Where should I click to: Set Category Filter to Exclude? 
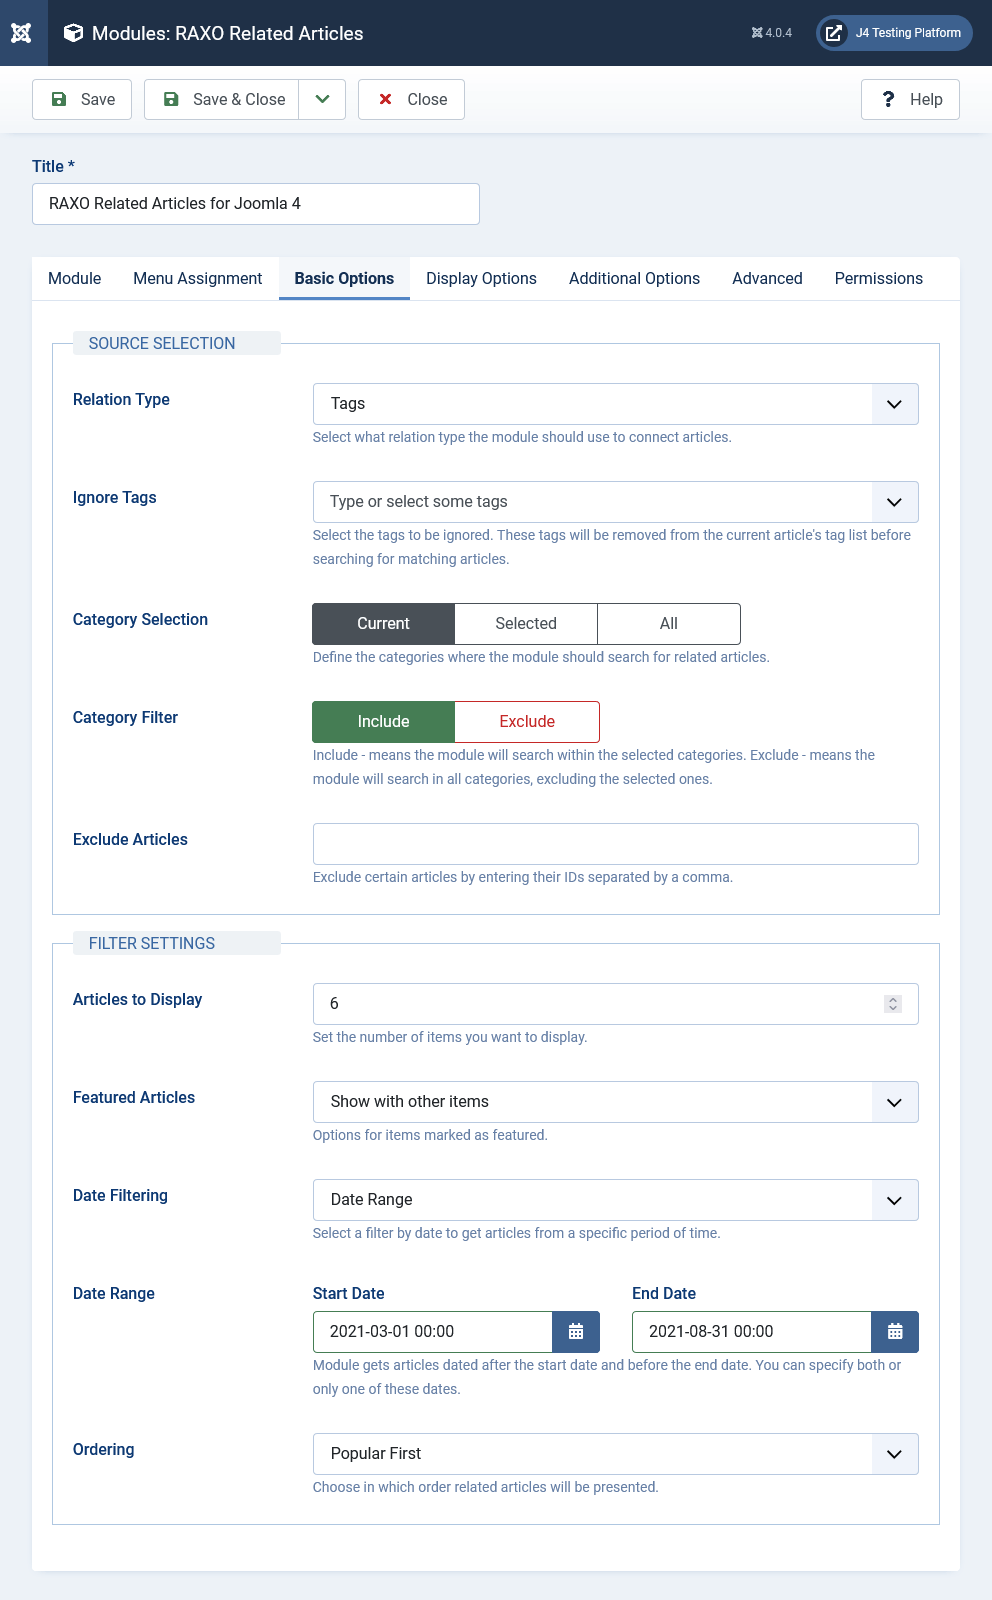[x=527, y=722]
